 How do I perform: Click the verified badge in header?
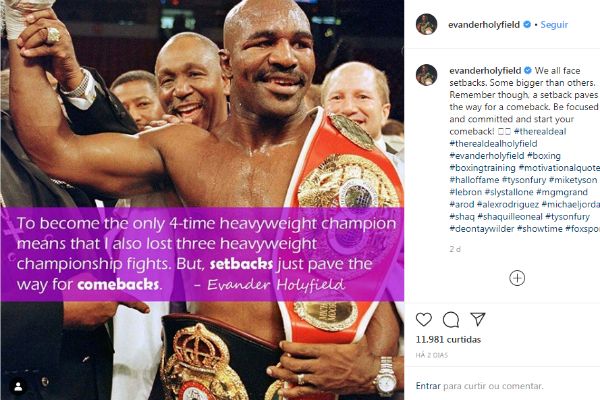(527, 24)
